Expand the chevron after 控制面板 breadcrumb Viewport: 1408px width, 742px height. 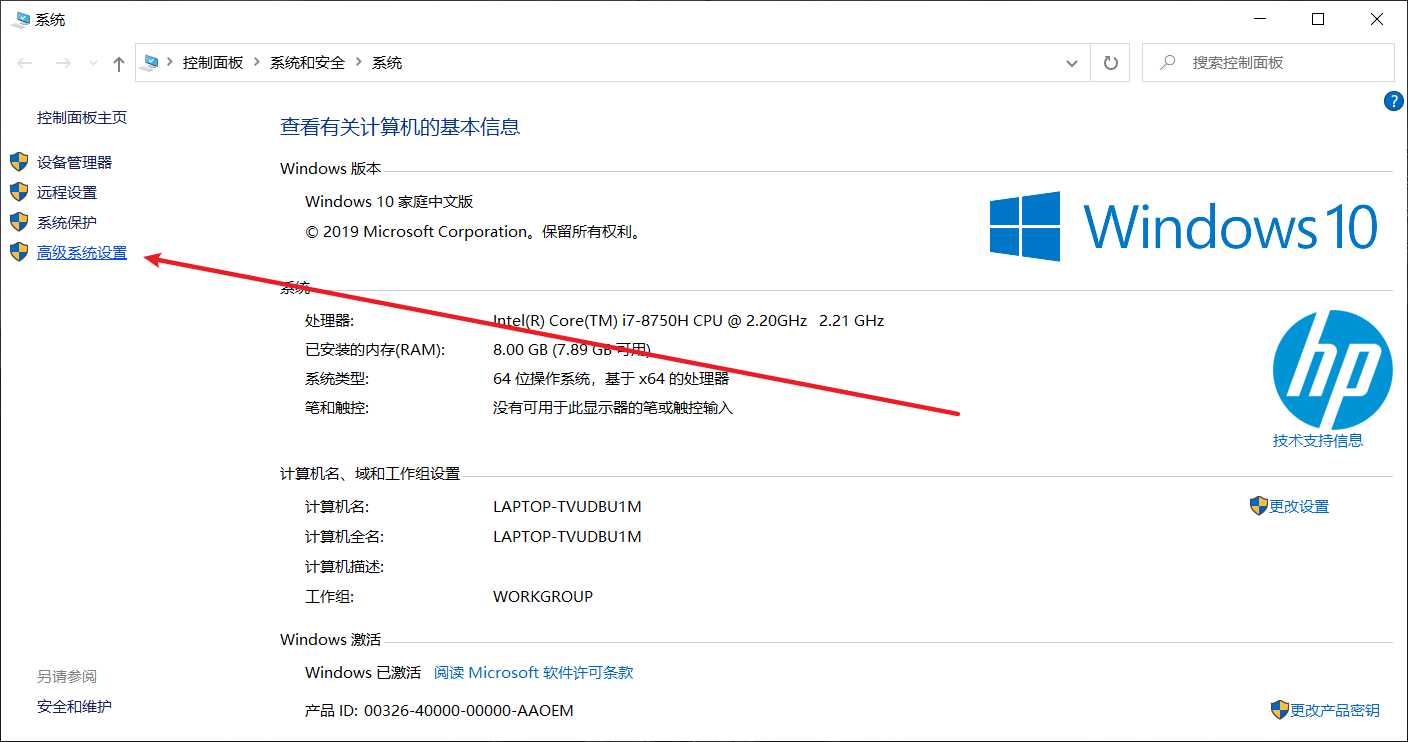tap(257, 62)
